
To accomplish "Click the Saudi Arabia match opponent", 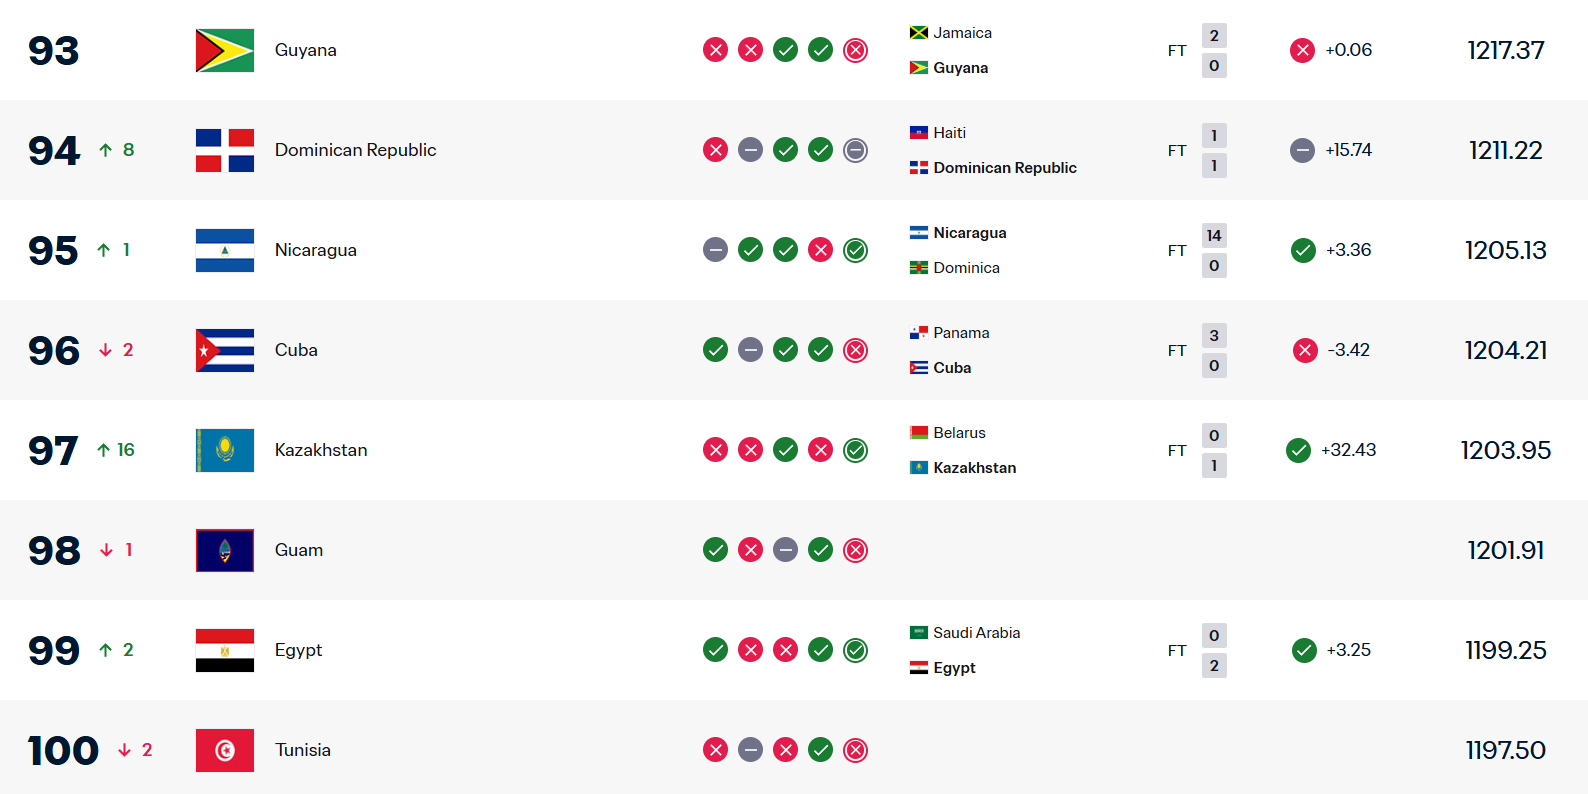I will (976, 633).
